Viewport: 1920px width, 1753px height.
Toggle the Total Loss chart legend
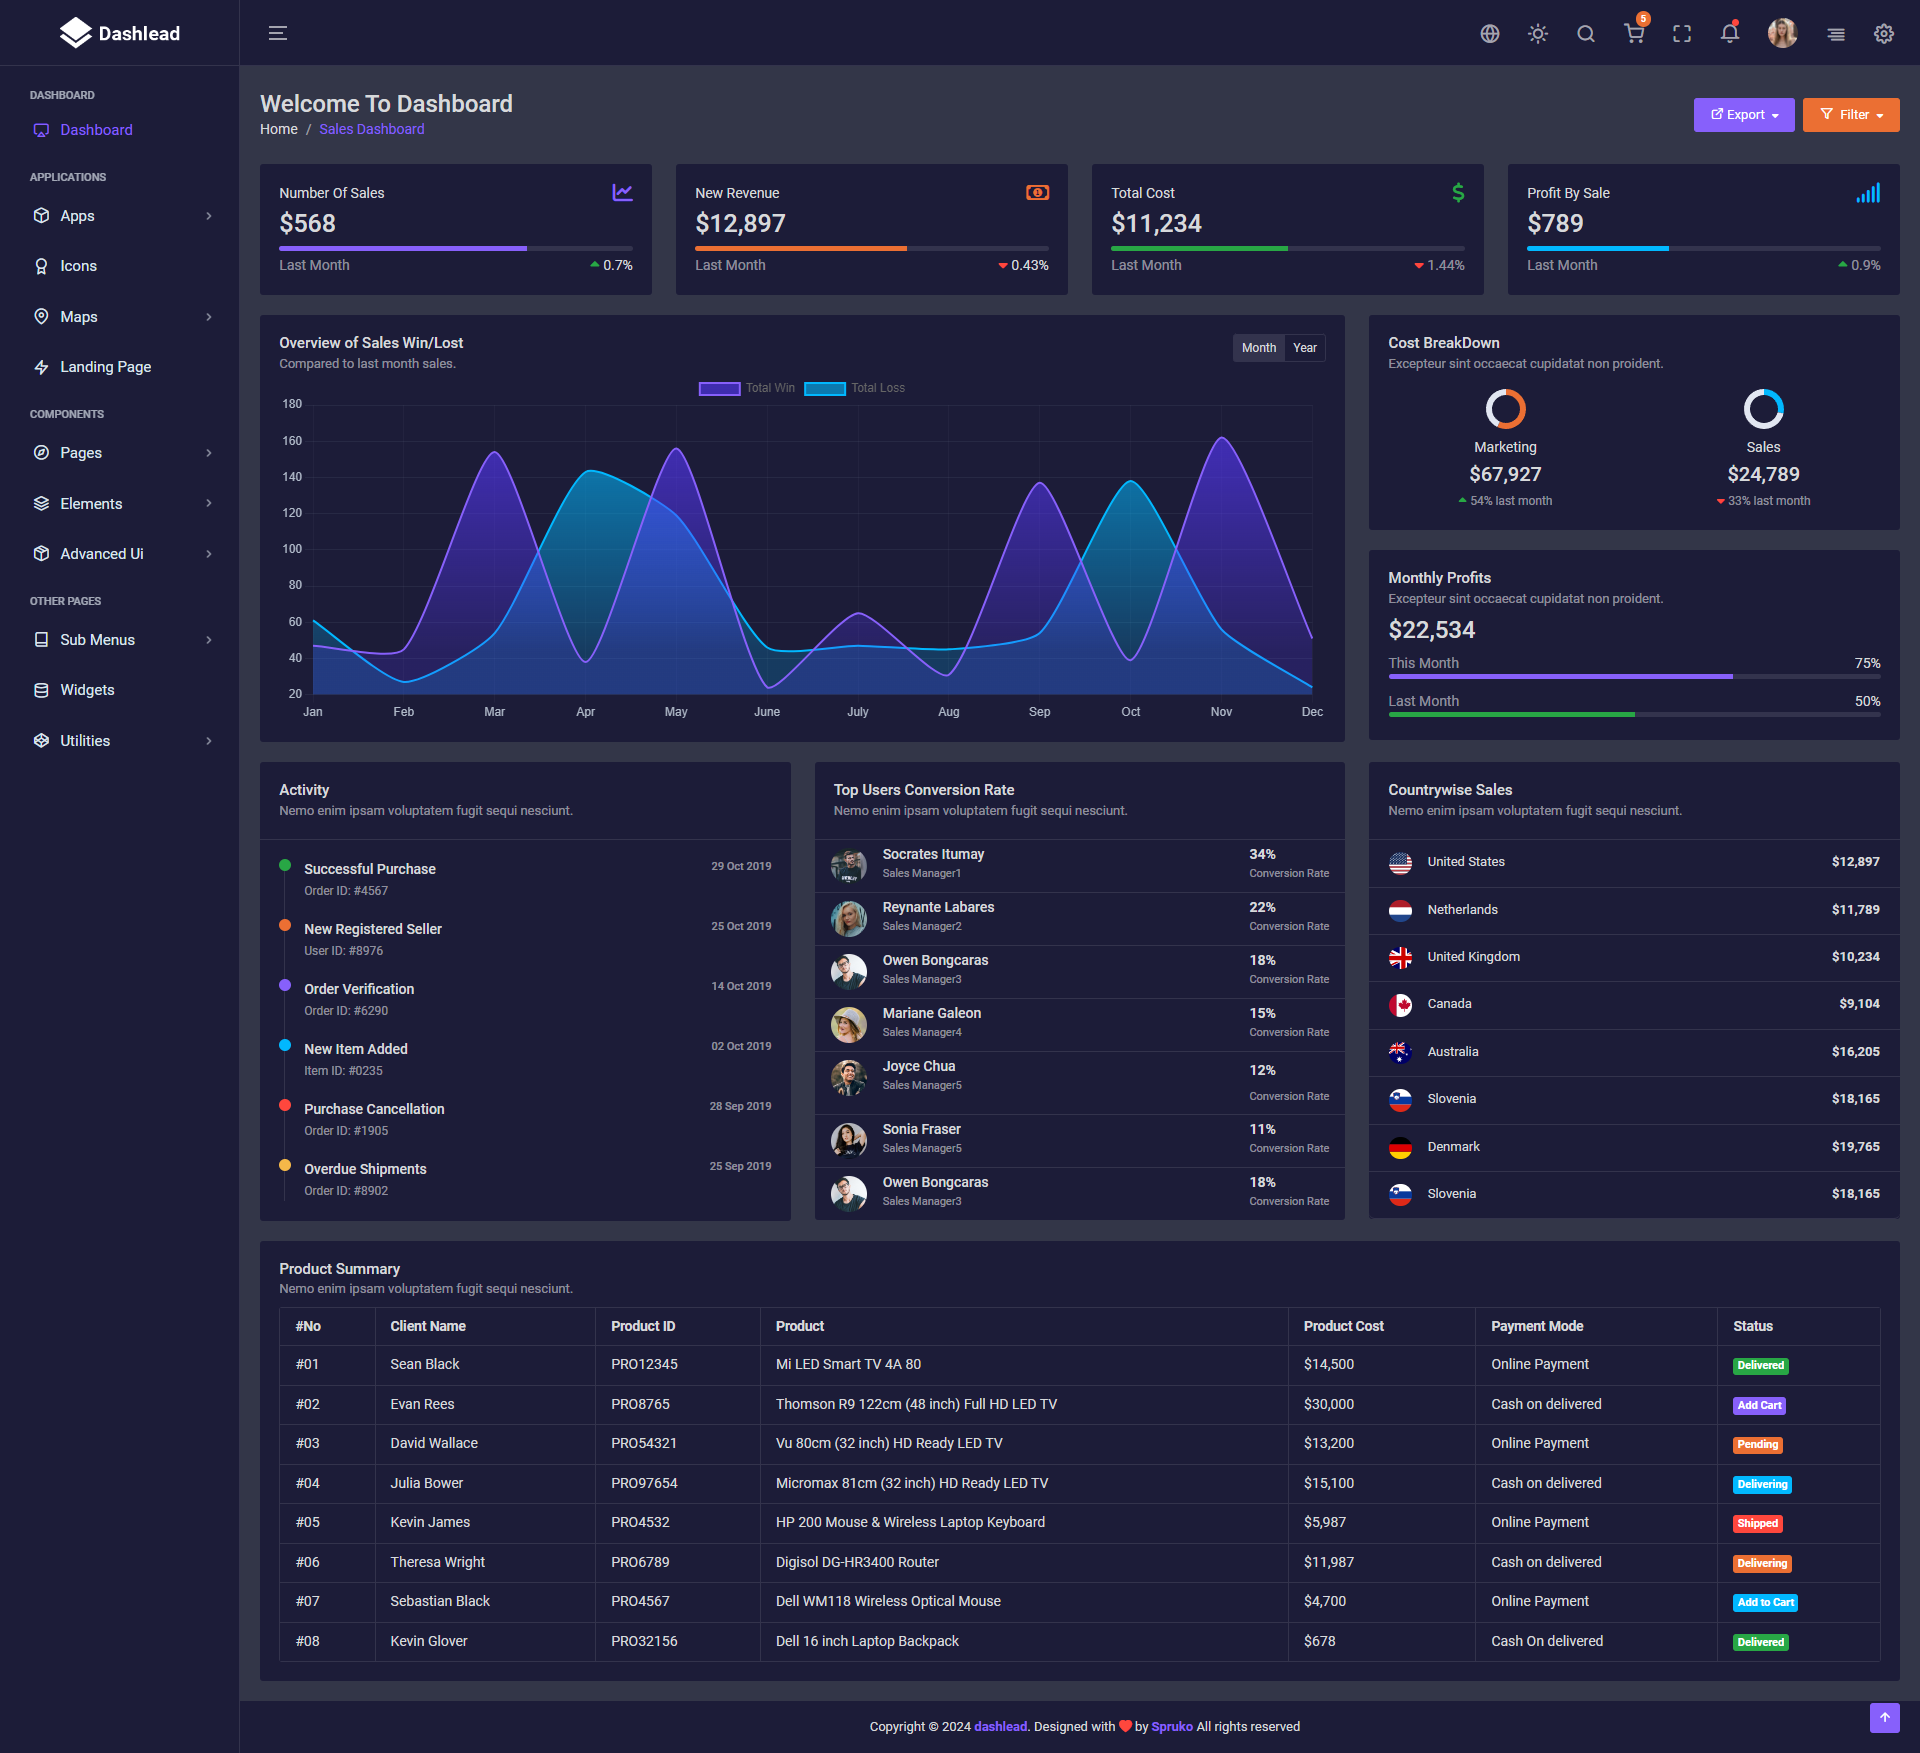pos(855,388)
